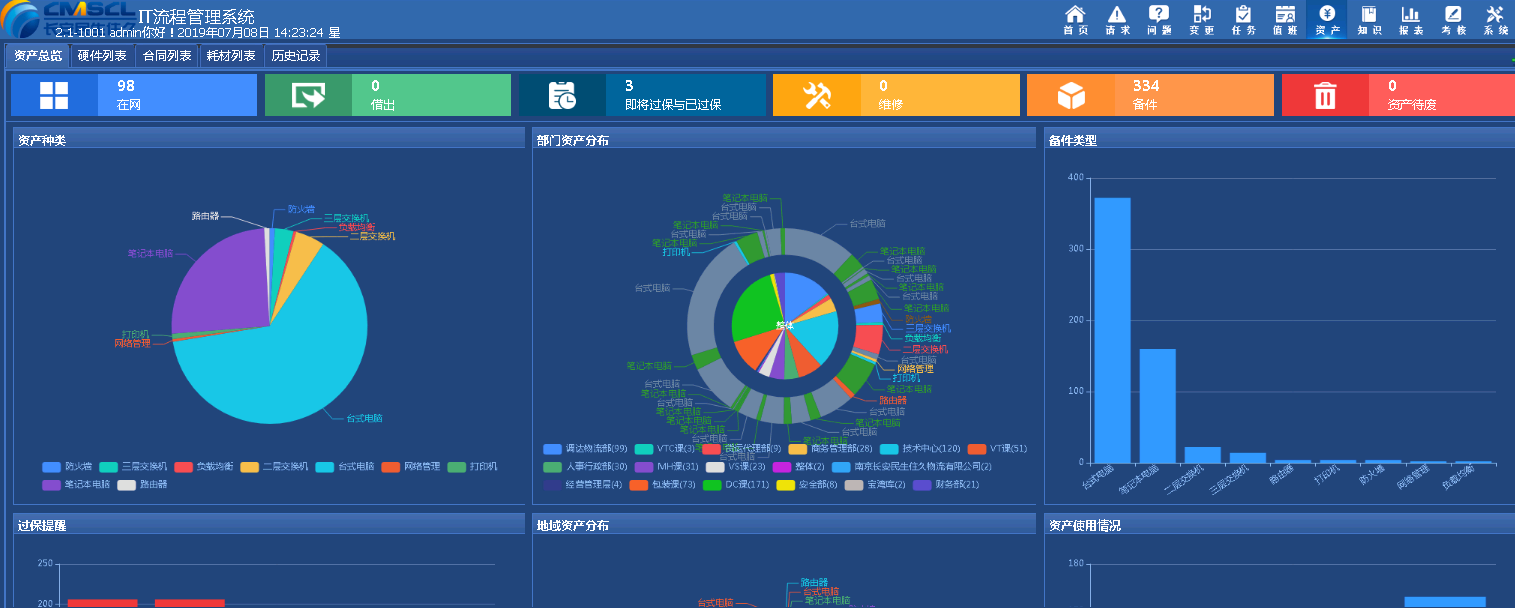Toggle VT课(51) department legend entry
The image size is (1515, 608).
997,449
